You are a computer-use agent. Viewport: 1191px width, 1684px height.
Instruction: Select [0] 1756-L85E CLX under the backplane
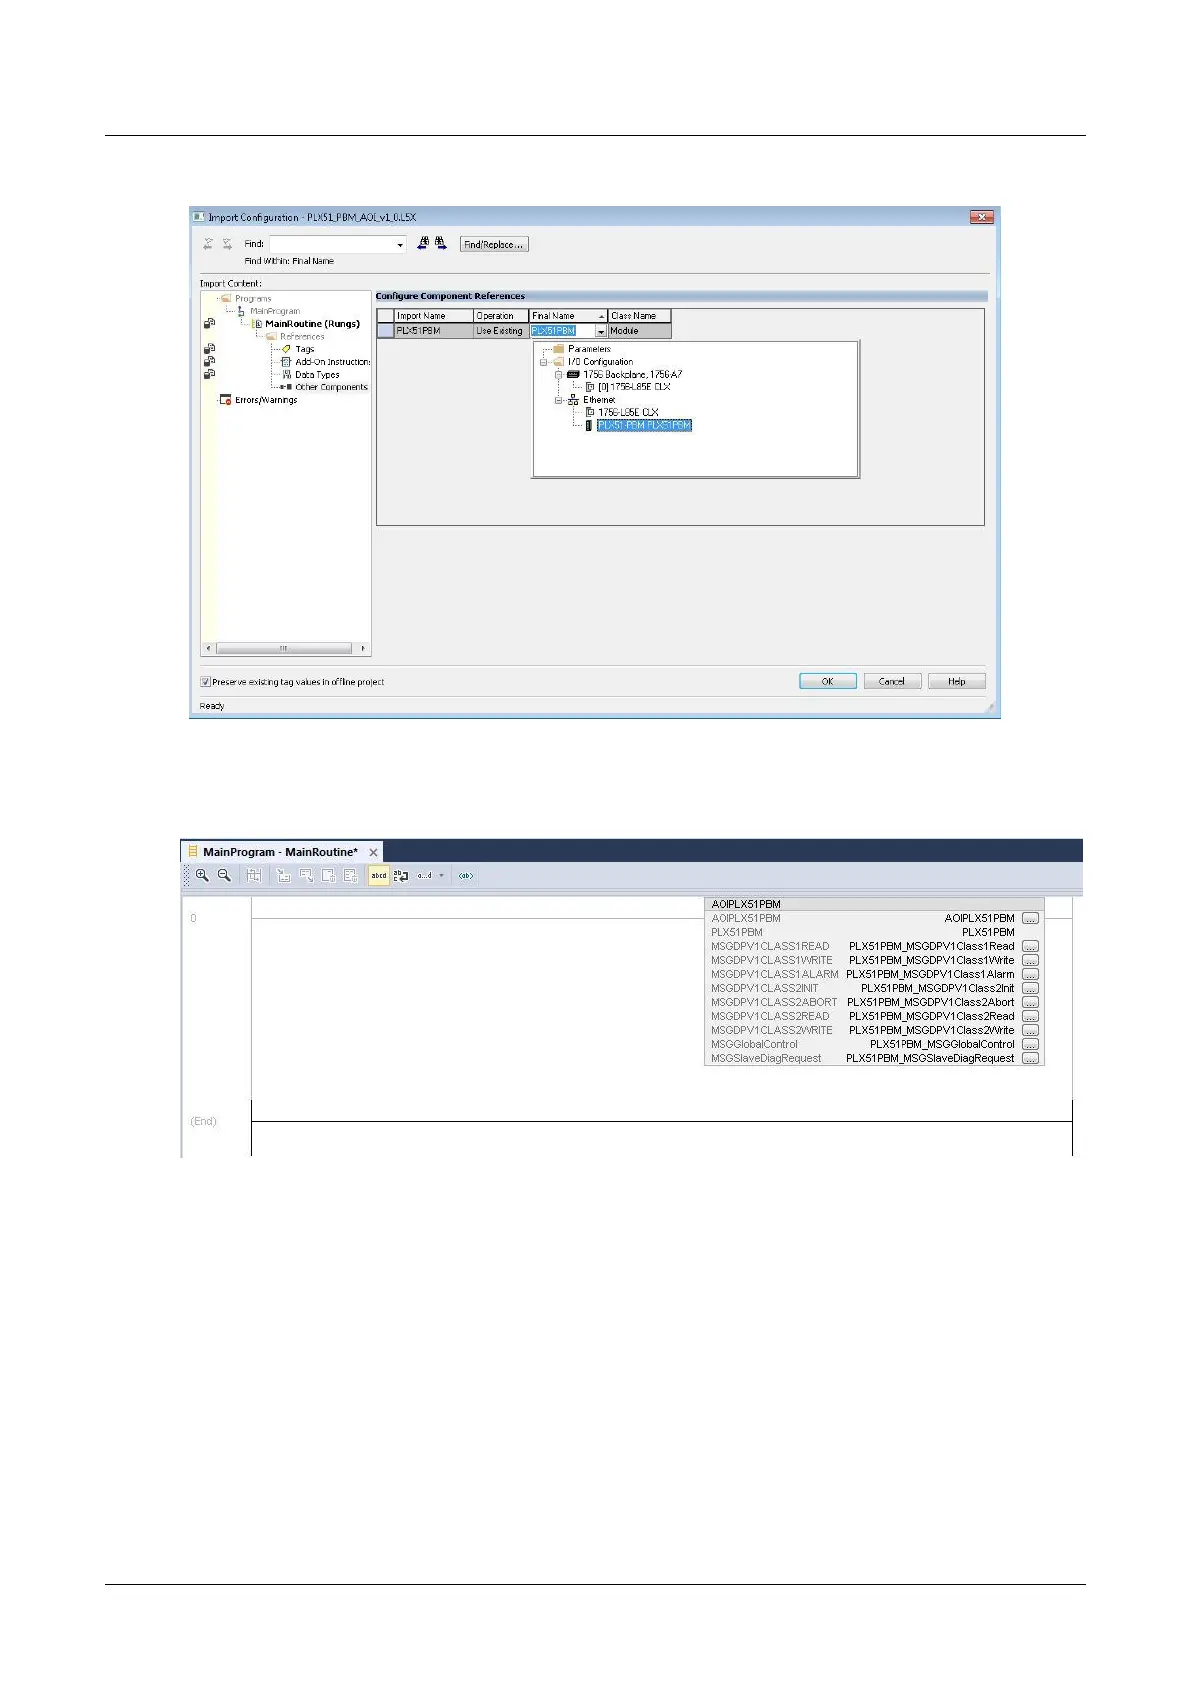point(634,387)
